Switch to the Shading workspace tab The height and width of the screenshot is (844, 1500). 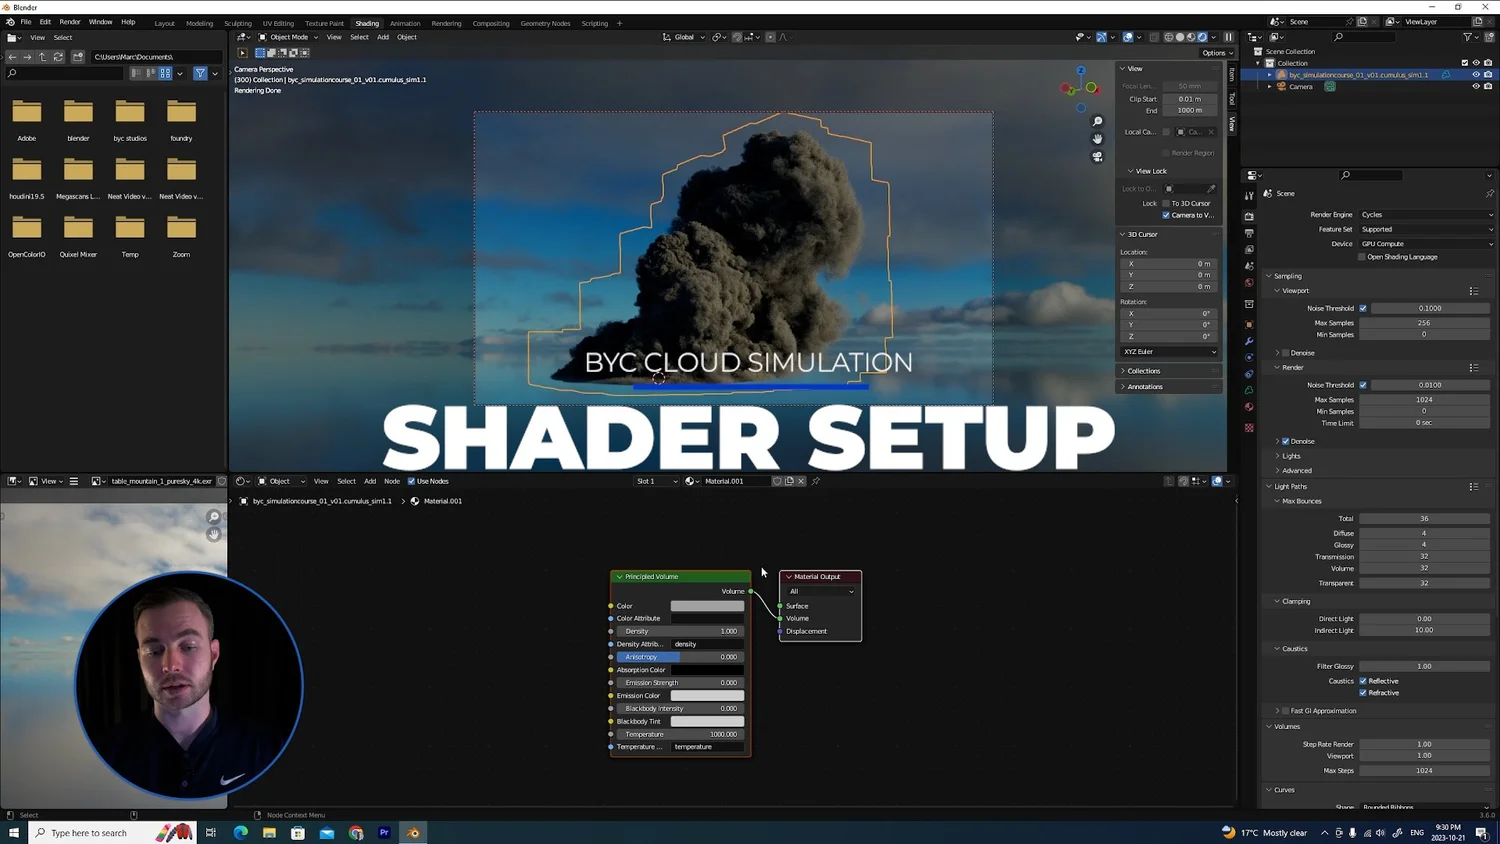(x=367, y=23)
